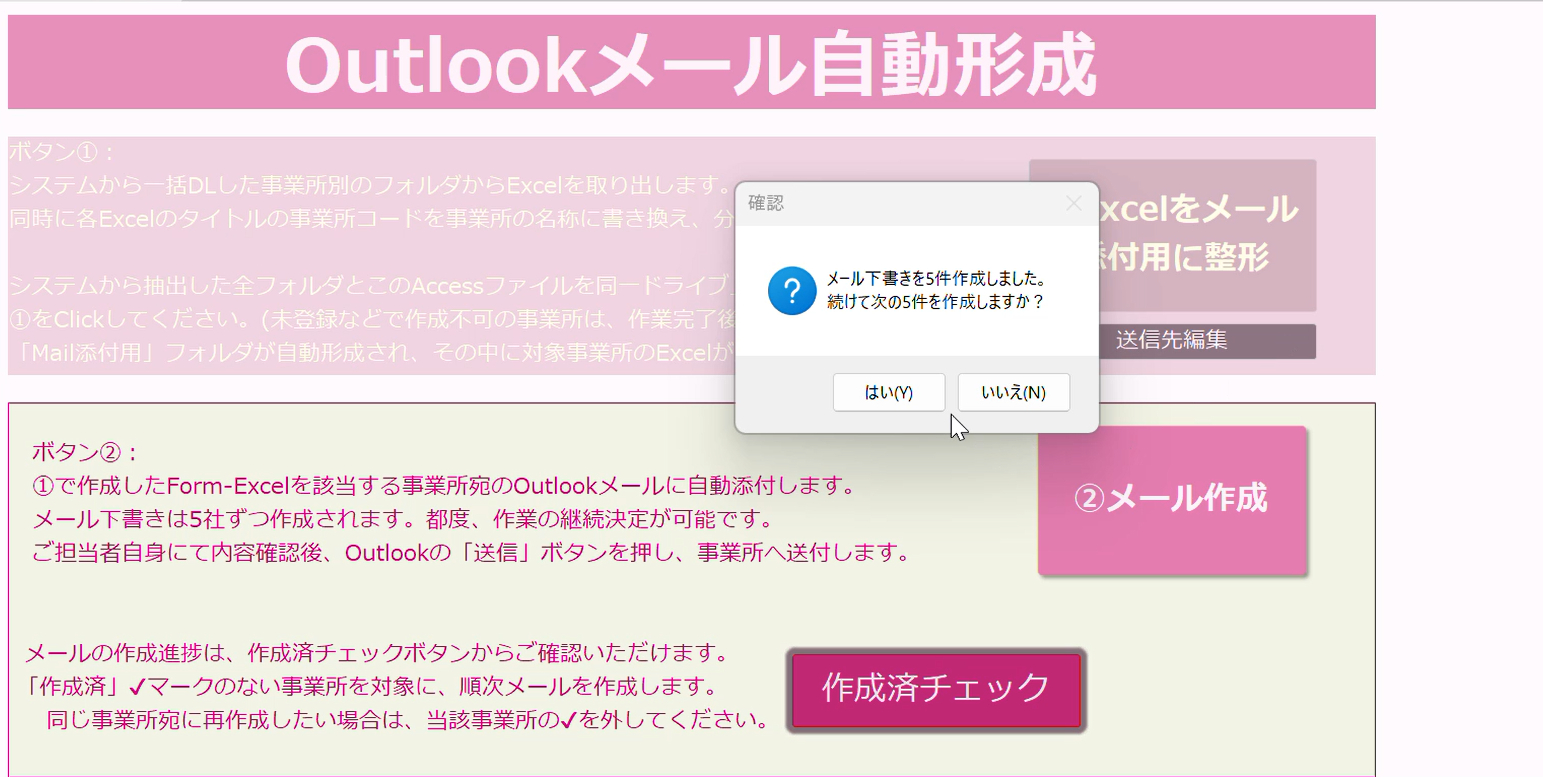
Task: Click the メール下書きは5社ずつ作成されます text line
Action: [x=405, y=520]
